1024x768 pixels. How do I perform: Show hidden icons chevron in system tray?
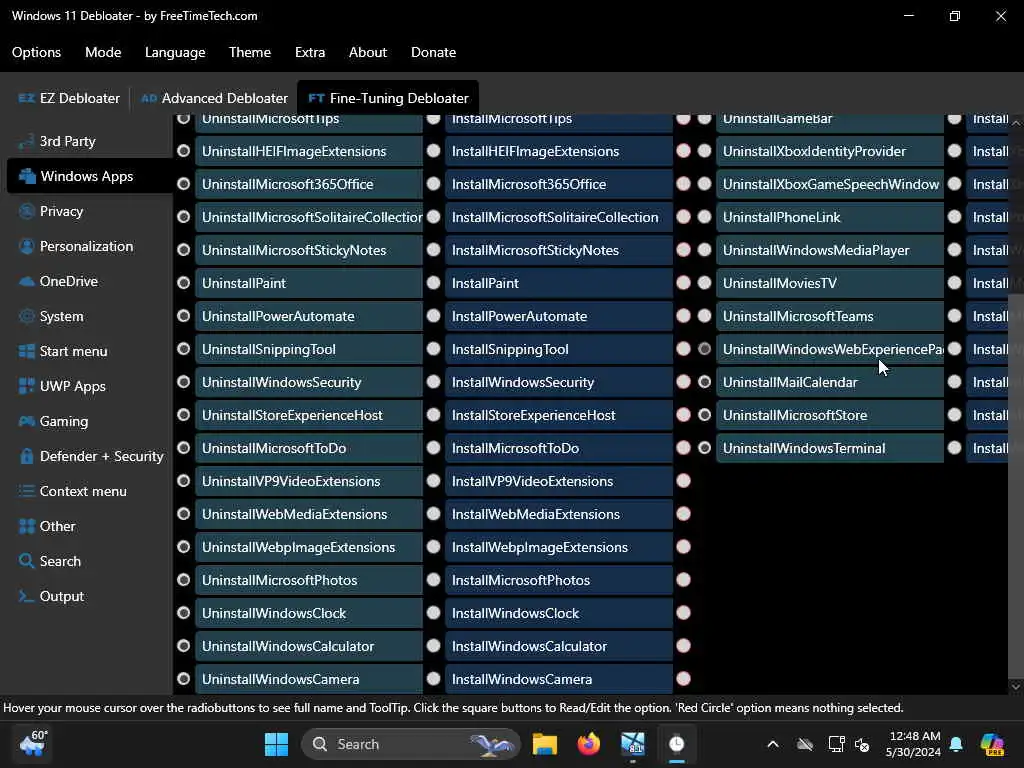[773, 744]
